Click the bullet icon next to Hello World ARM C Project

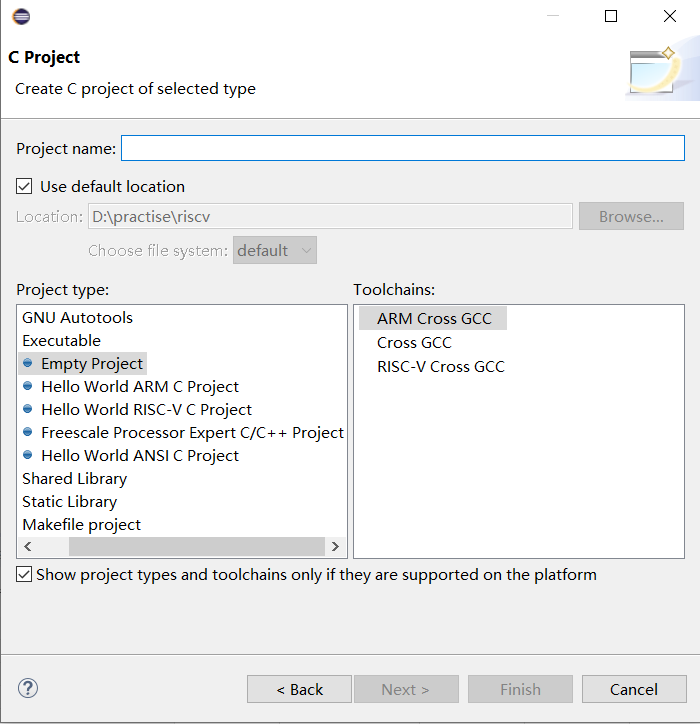(x=28, y=386)
